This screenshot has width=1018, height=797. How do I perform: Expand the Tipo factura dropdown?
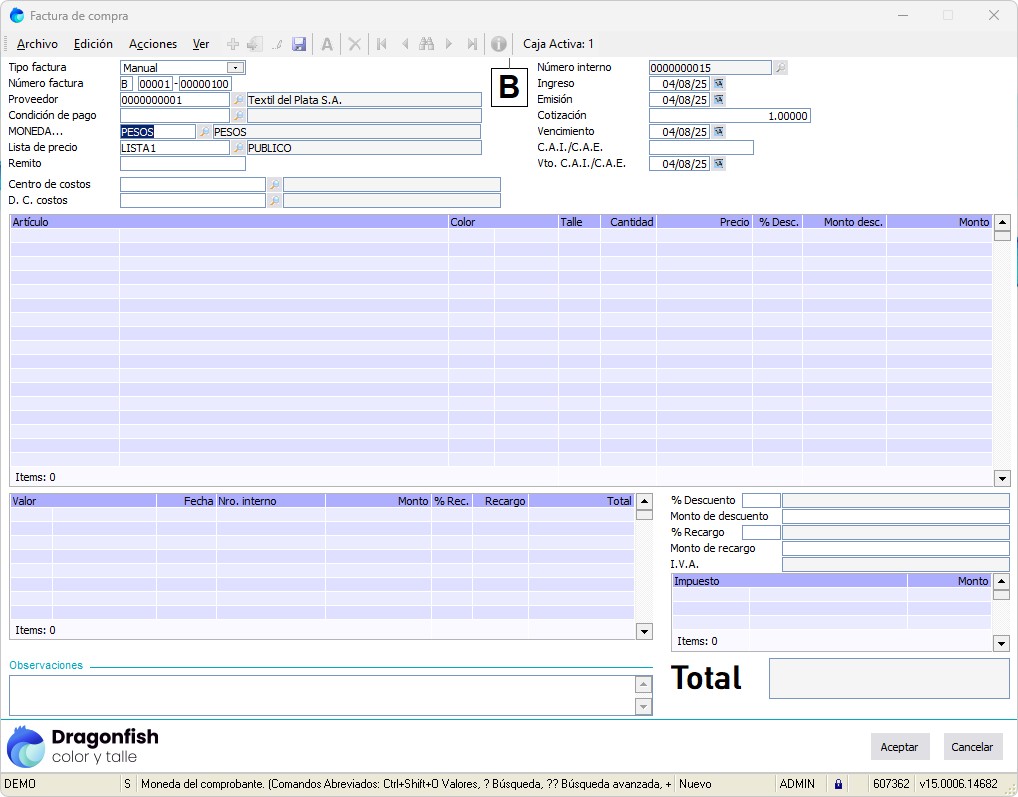click(x=235, y=68)
